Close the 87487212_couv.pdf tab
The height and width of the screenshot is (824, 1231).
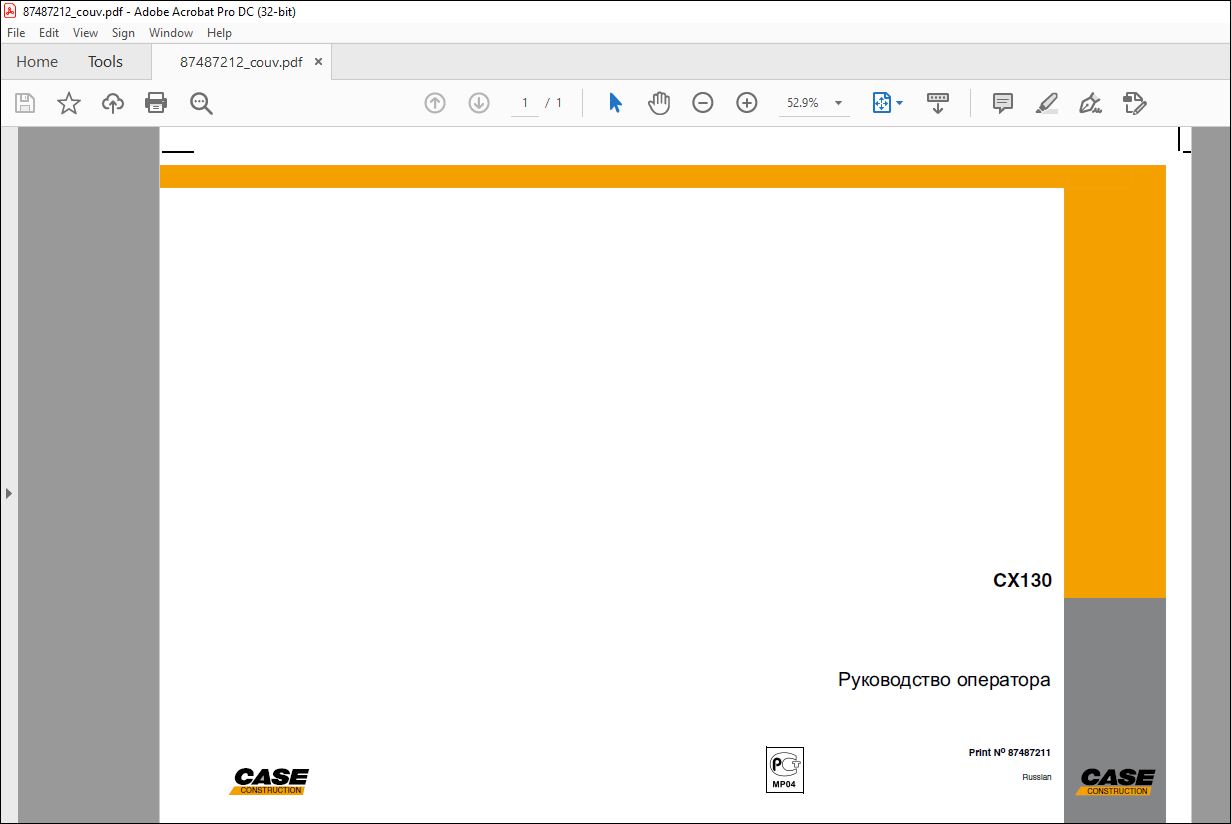318,62
